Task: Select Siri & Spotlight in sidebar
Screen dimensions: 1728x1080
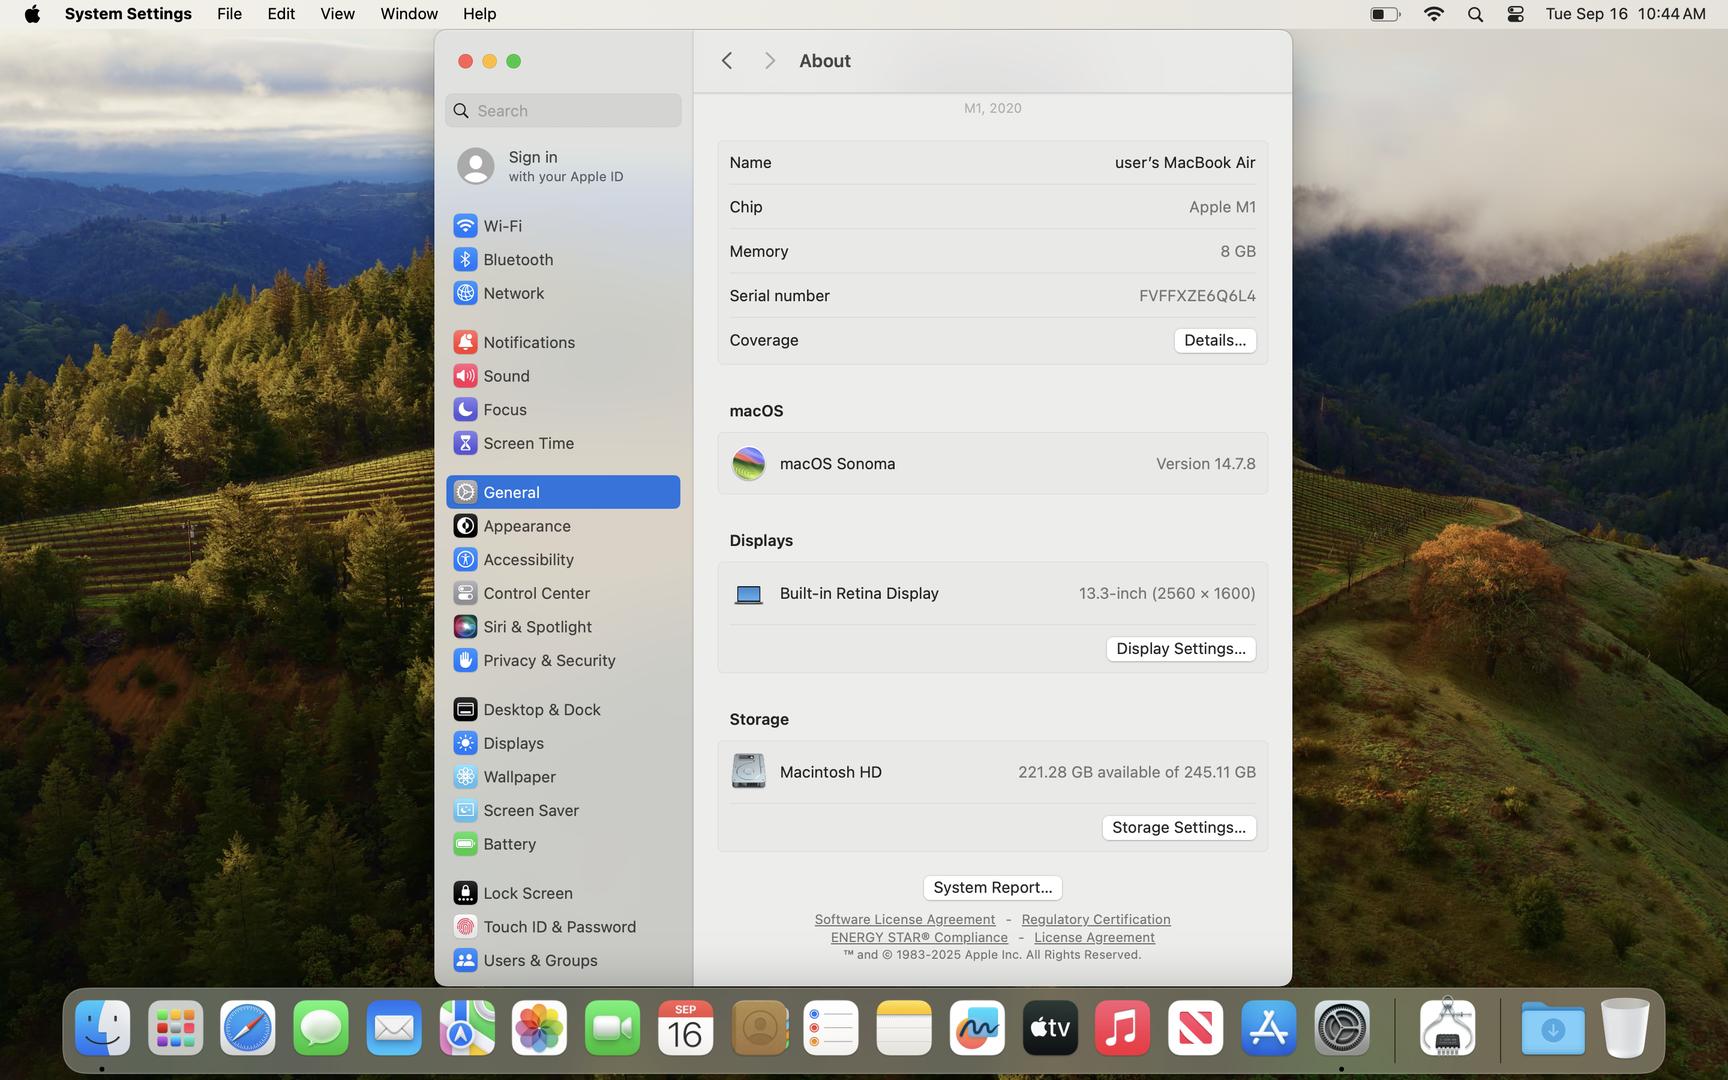Action: pyautogui.click(x=563, y=627)
